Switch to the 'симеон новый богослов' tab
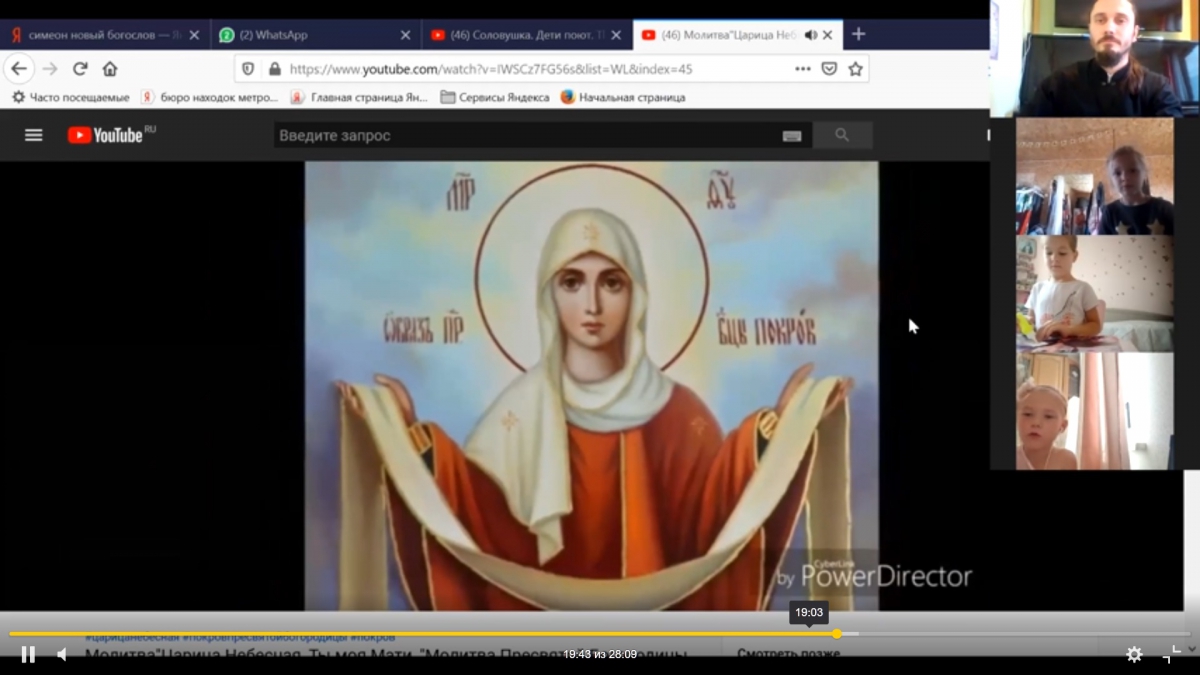1200x675 pixels. tap(105, 35)
